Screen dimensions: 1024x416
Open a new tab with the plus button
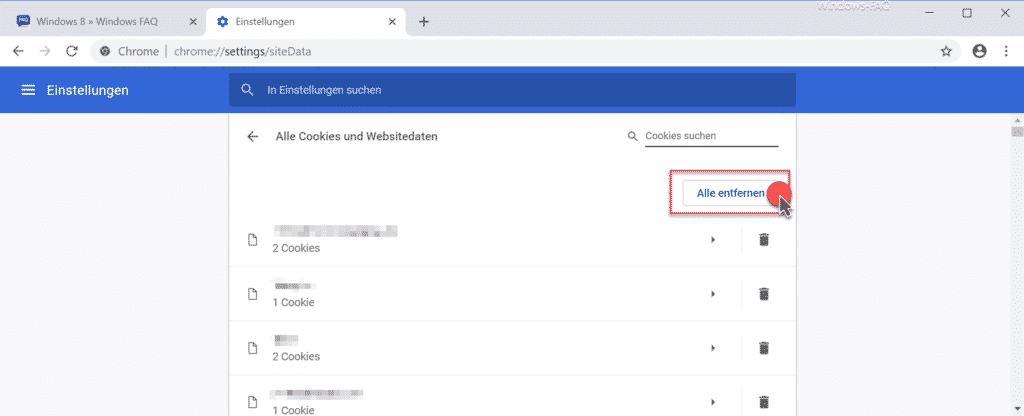point(423,22)
